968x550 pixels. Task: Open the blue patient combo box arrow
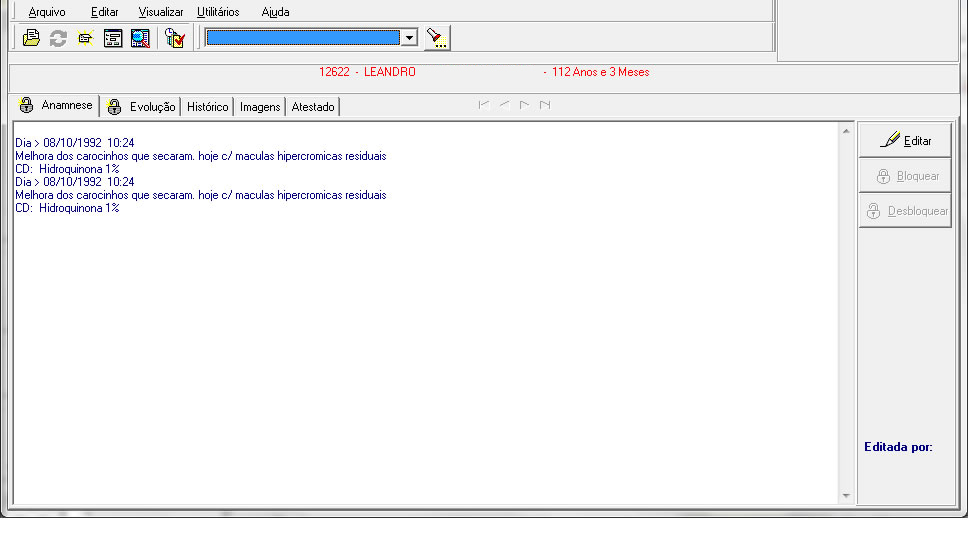[409, 38]
